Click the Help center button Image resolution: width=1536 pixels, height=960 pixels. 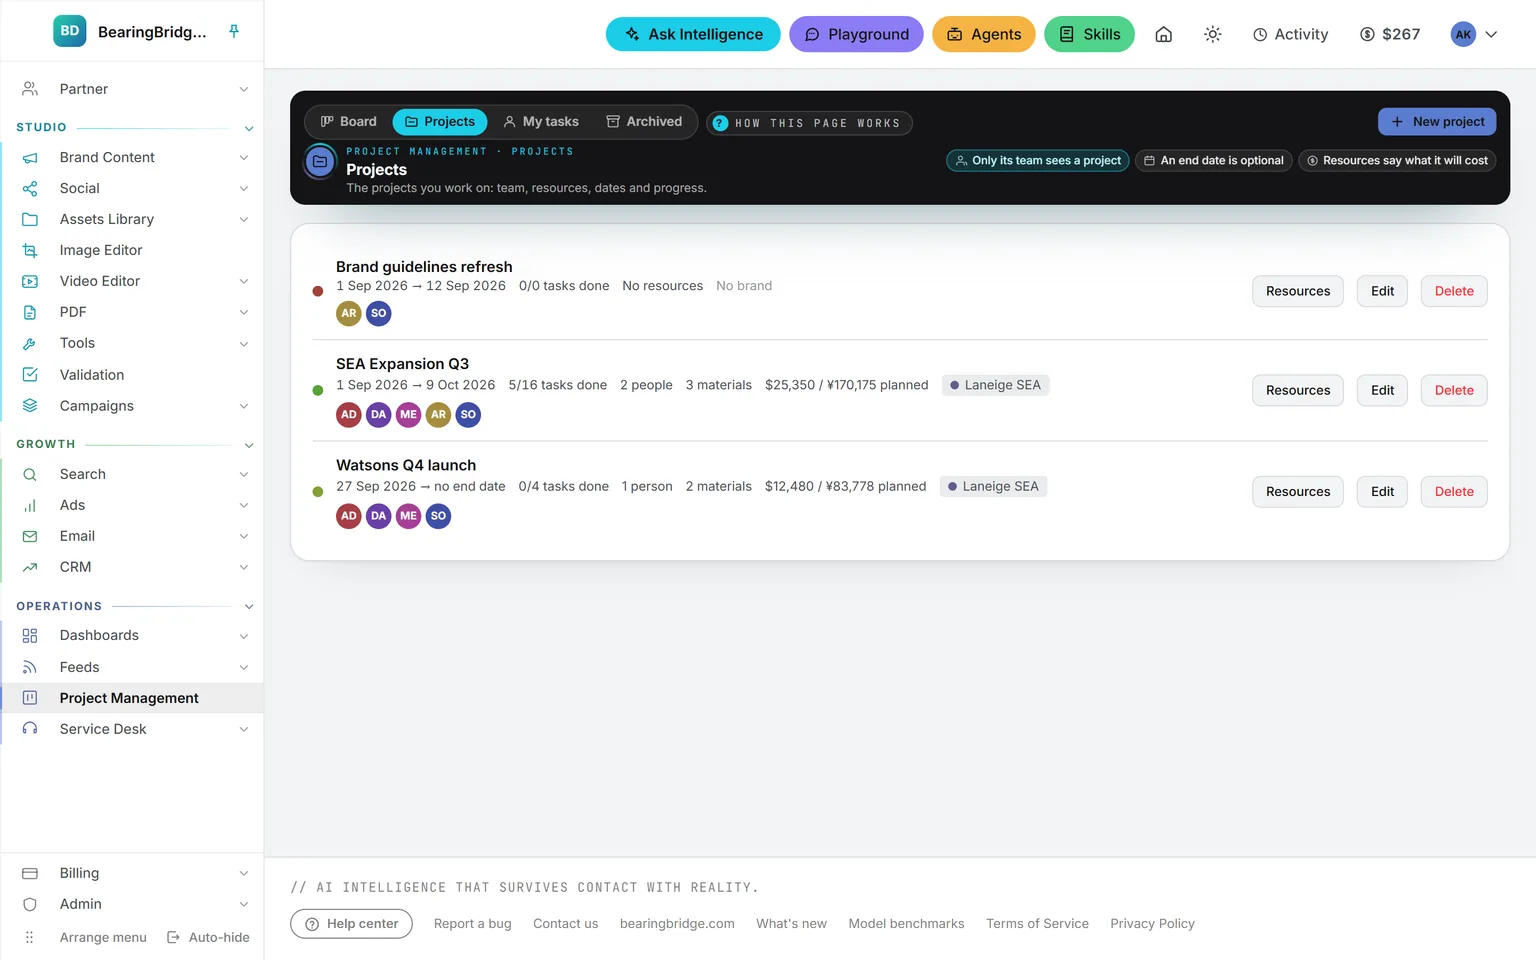[x=351, y=923]
